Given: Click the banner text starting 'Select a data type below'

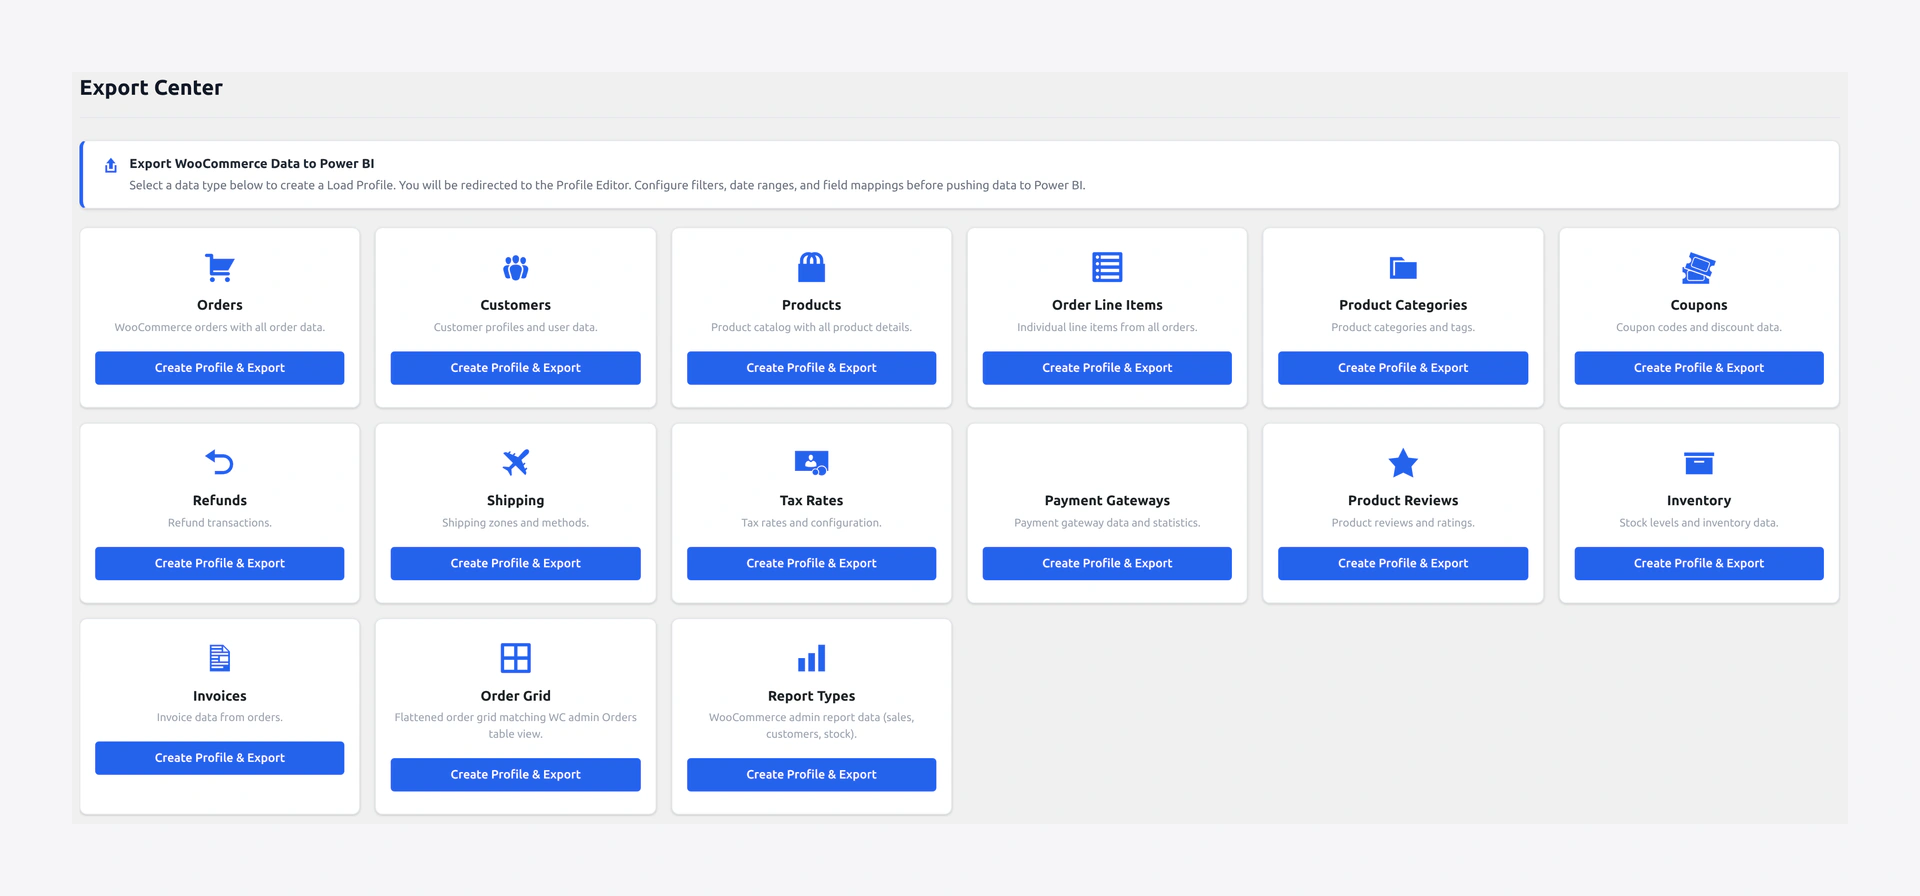Looking at the screenshot, I should 607,185.
